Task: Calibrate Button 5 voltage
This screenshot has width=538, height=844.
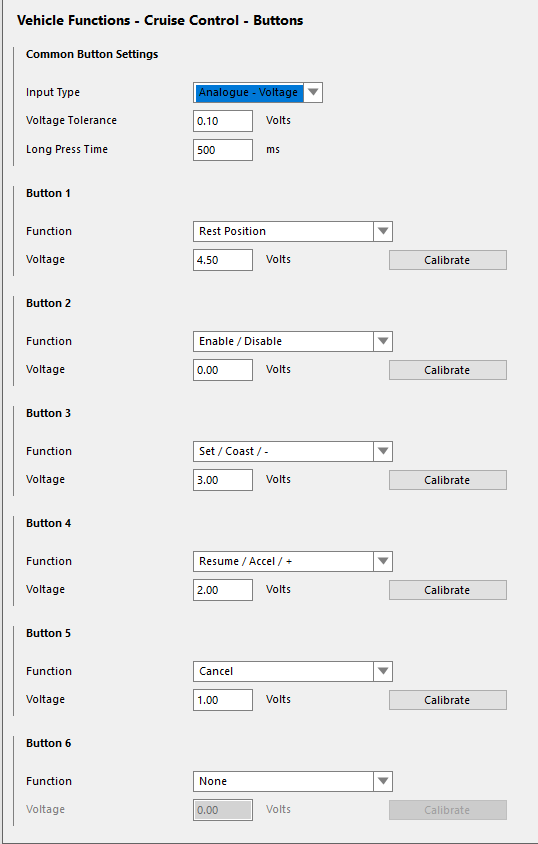Action: click(448, 700)
